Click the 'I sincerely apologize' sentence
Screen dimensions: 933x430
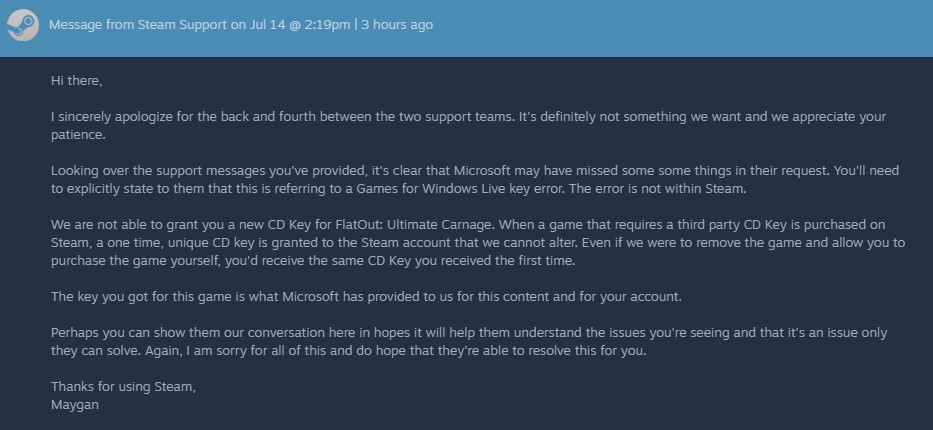pyautogui.click(x=283, y=117)
